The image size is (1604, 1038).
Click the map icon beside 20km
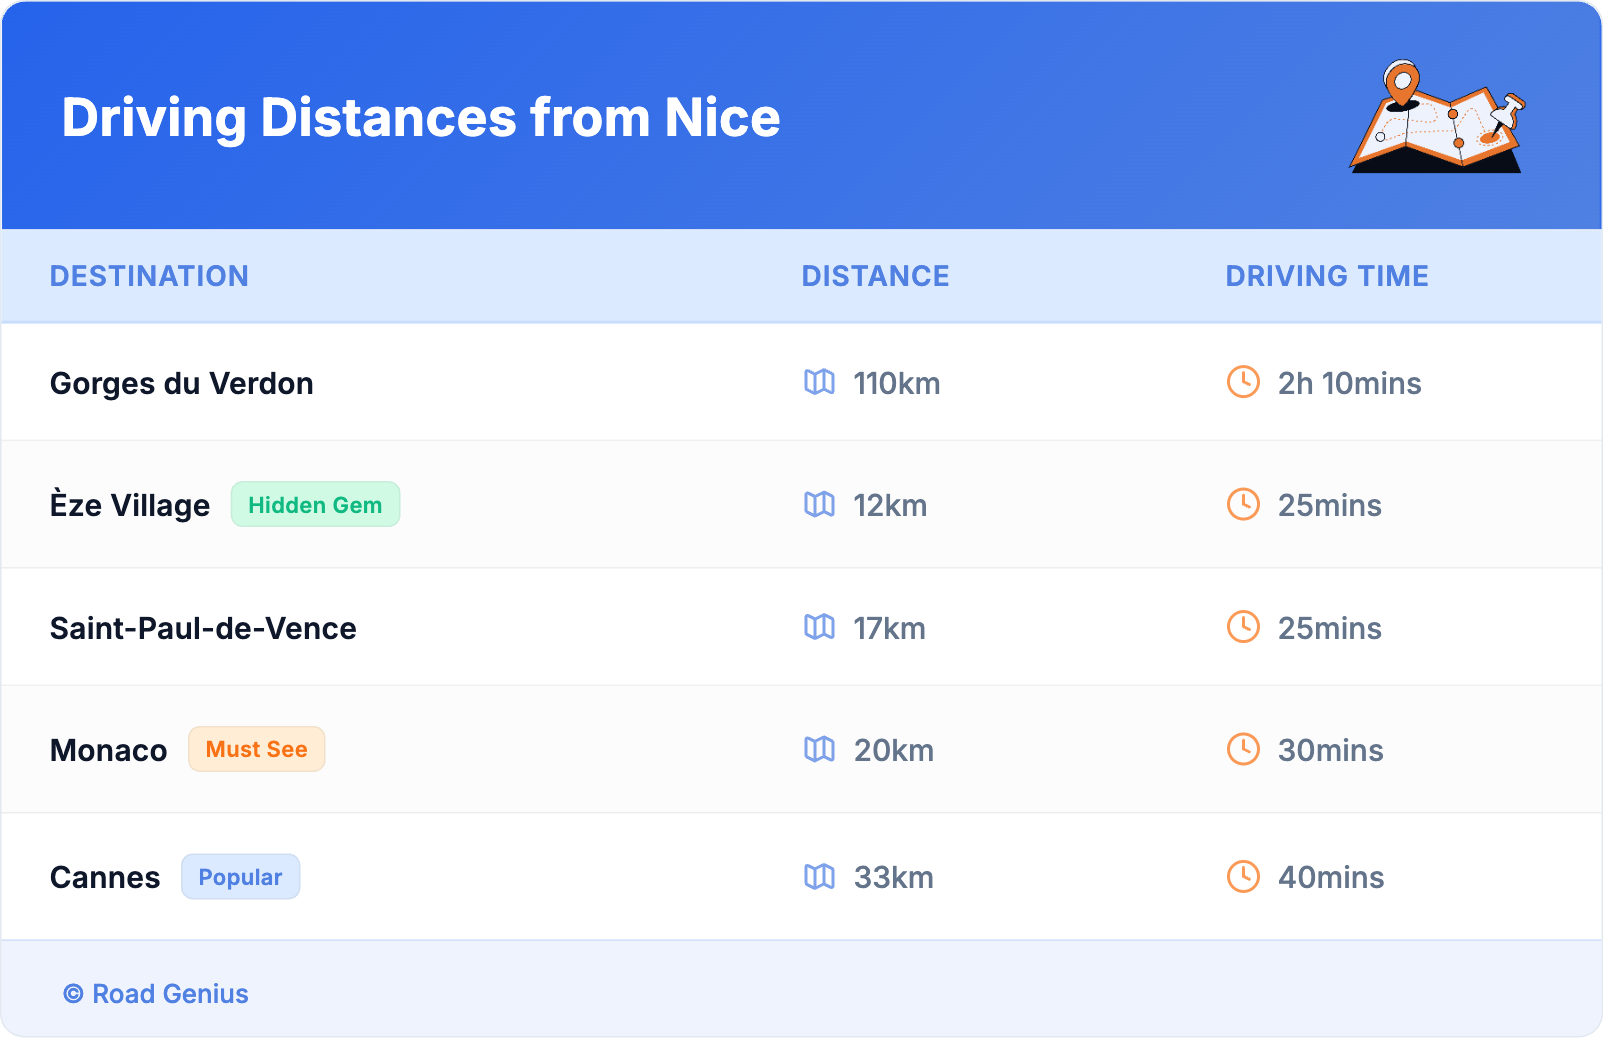pos(819,749)
